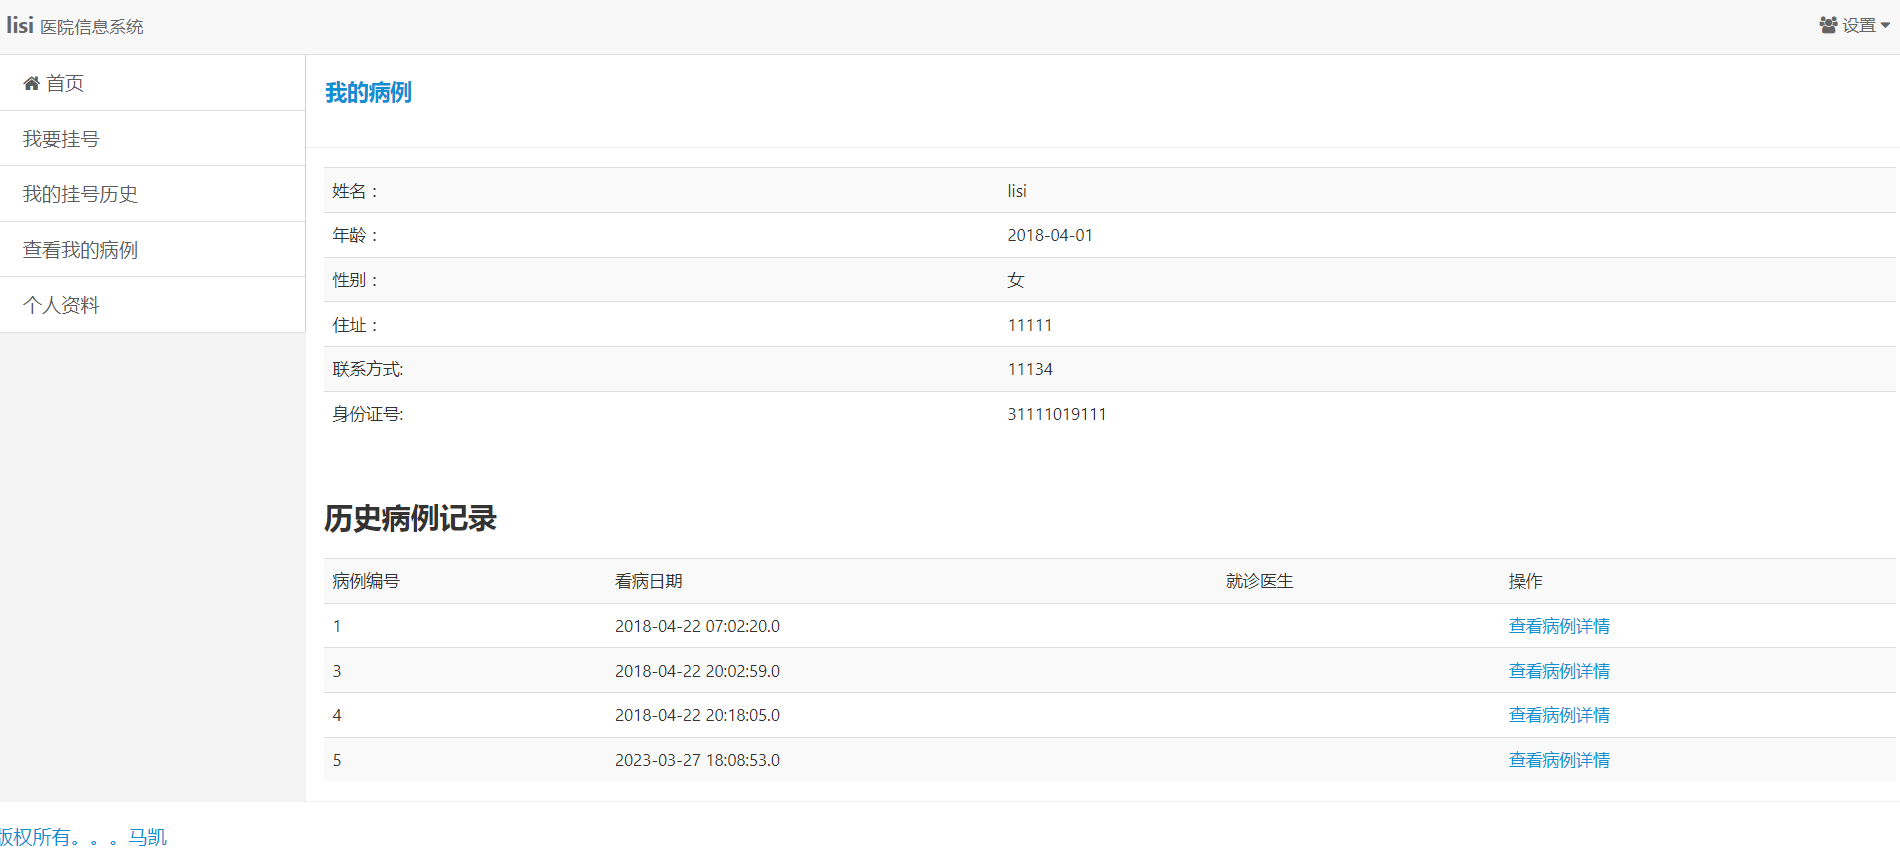
Task: Open 我的挂号历史 in the sidebar
Action: (152, 194)
